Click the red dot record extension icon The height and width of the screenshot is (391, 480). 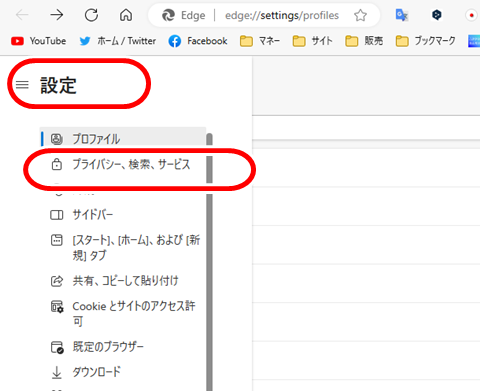pos(471,15)
